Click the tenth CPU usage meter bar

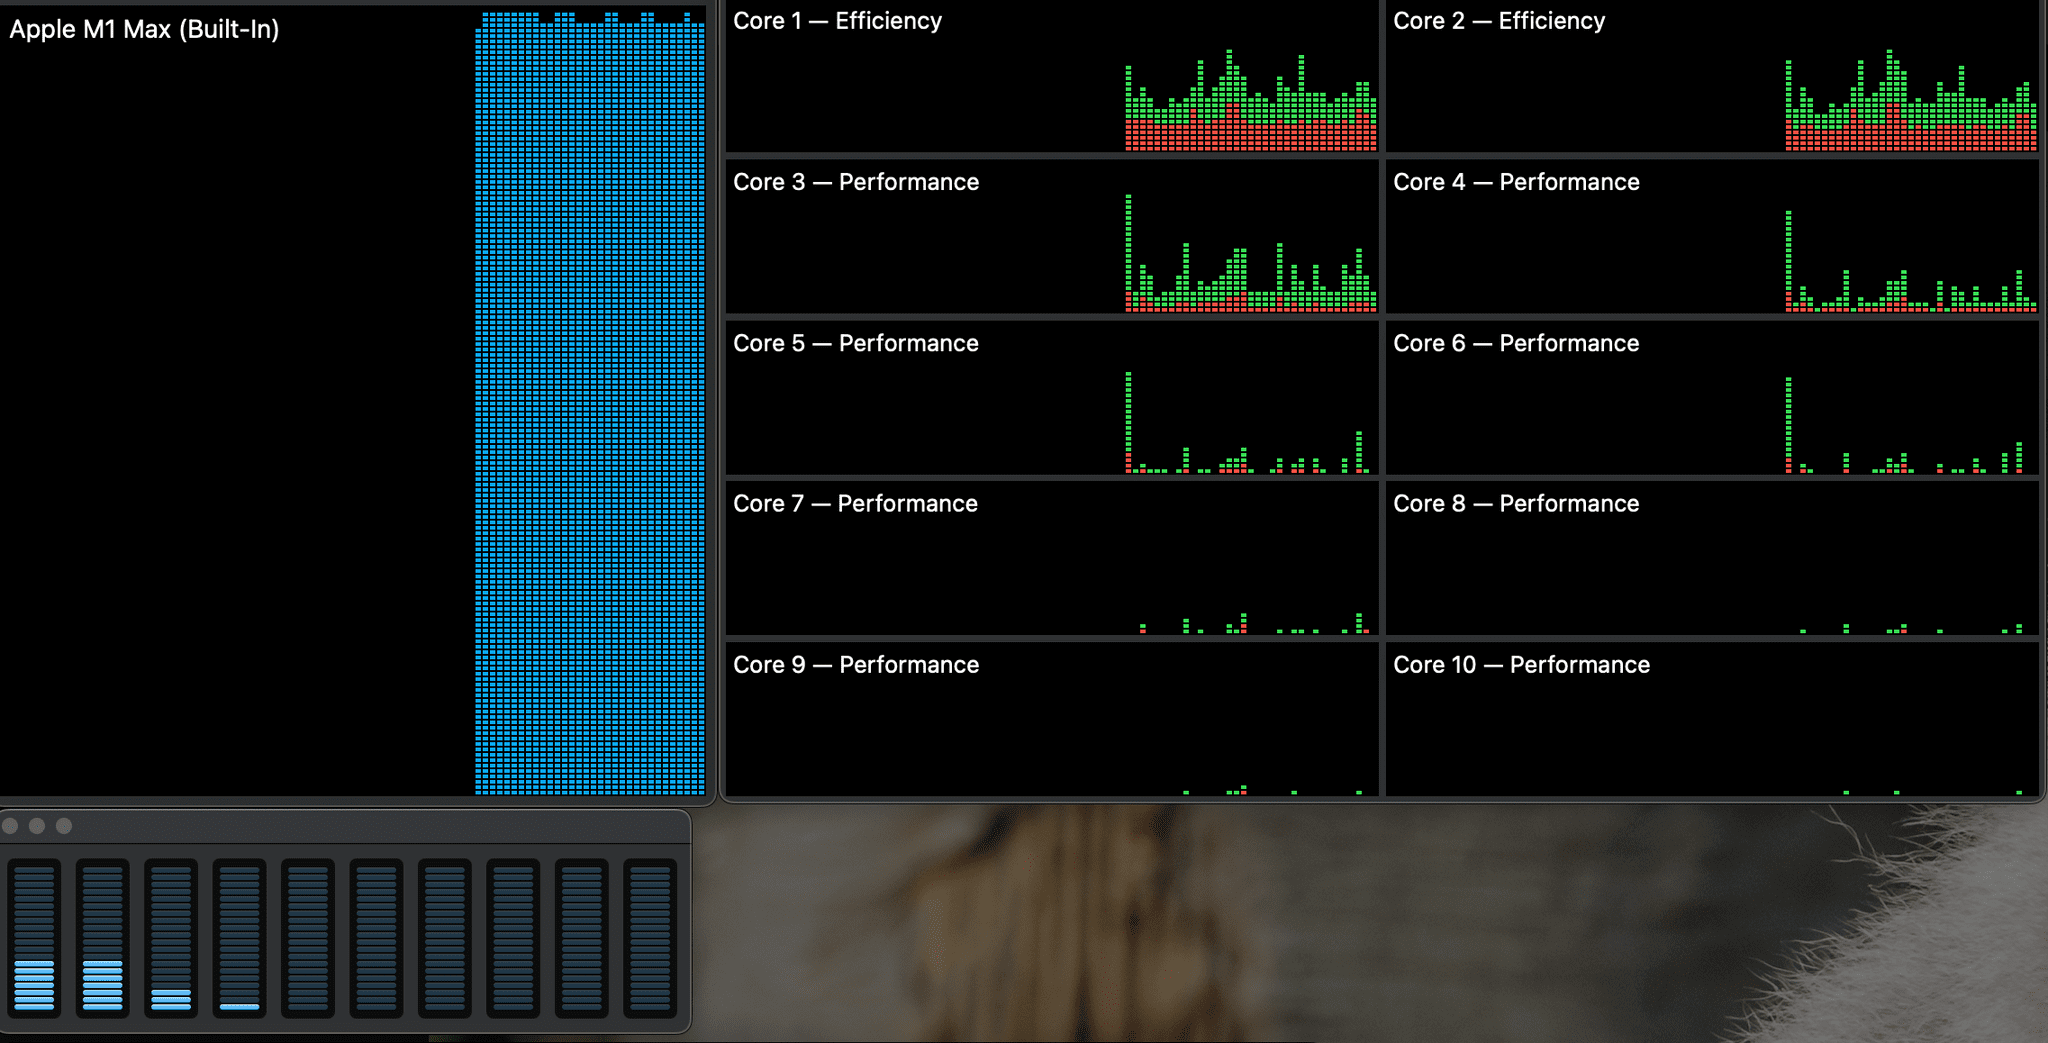[x=650, y=938]
